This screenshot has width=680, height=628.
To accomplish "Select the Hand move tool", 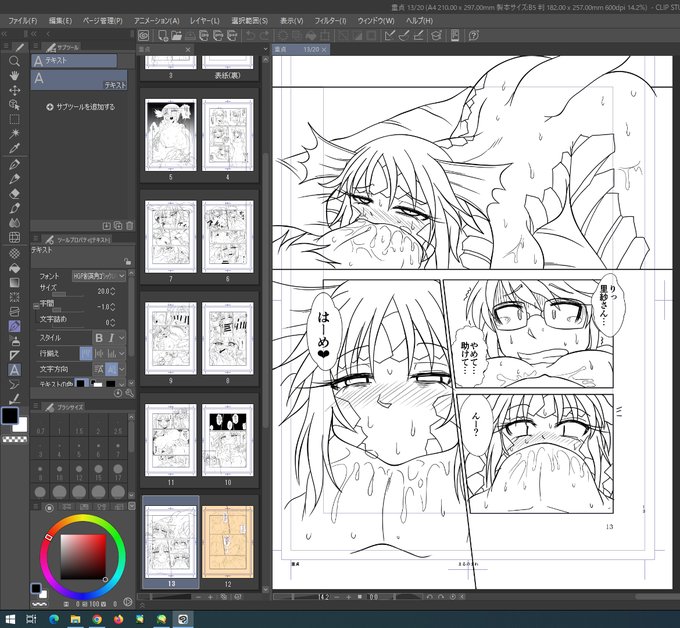I will point(14,75).
